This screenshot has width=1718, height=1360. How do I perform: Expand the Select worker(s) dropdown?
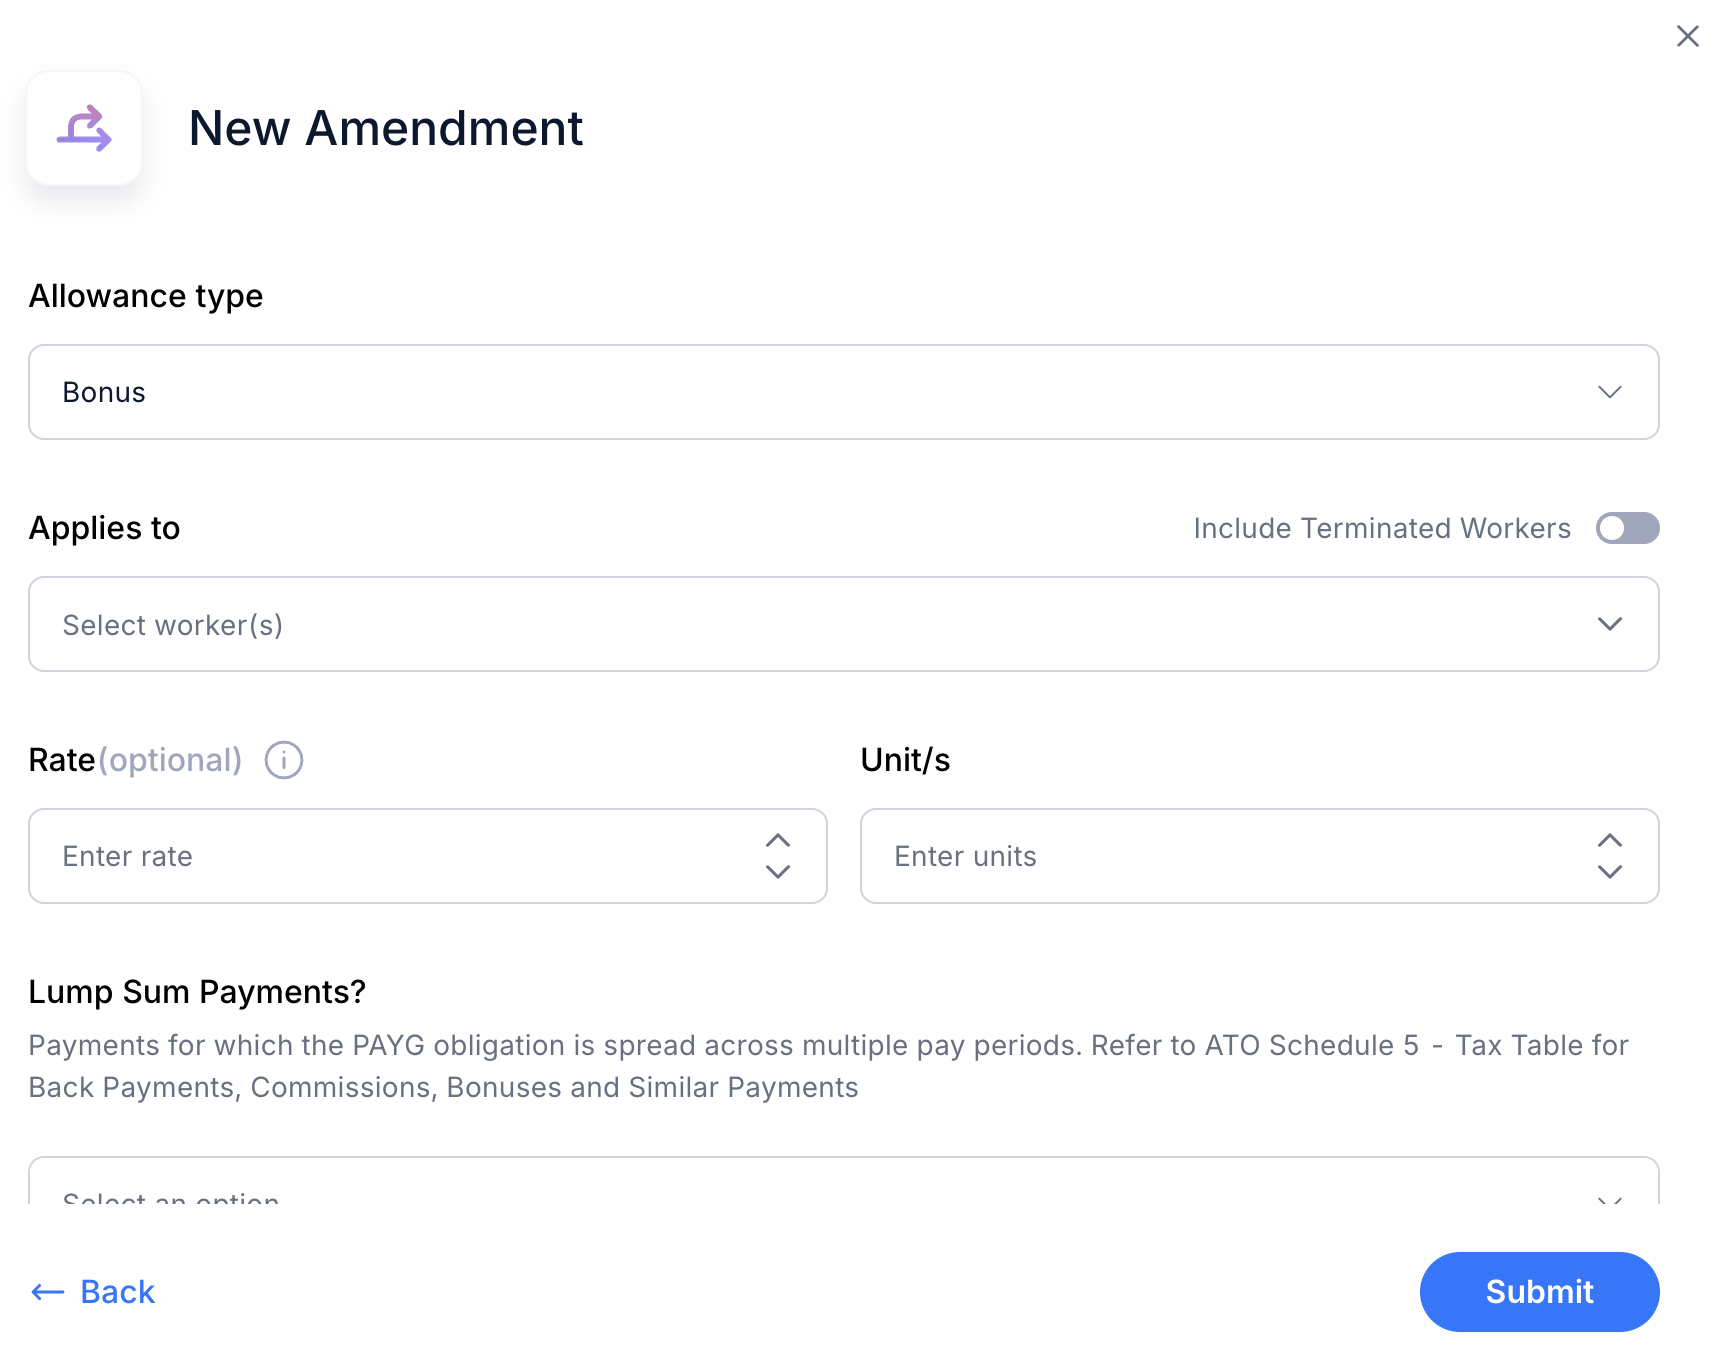(844, 624)
